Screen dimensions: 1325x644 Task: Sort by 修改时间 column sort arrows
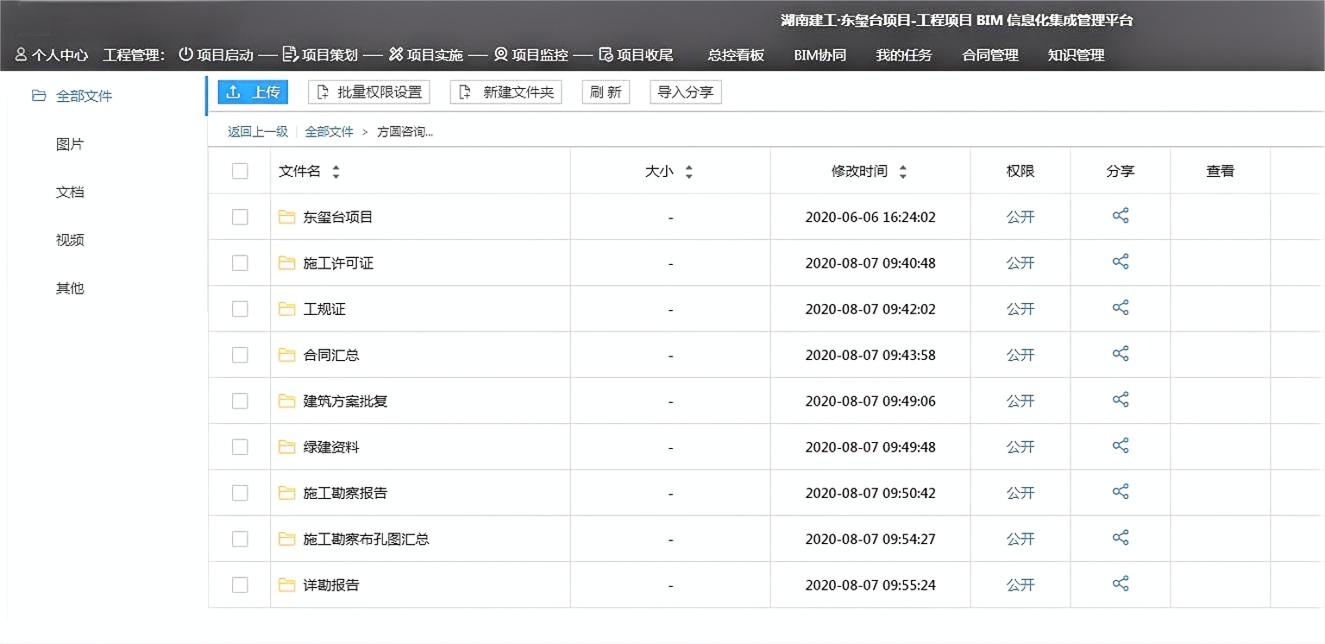click(x=903, y=172)
